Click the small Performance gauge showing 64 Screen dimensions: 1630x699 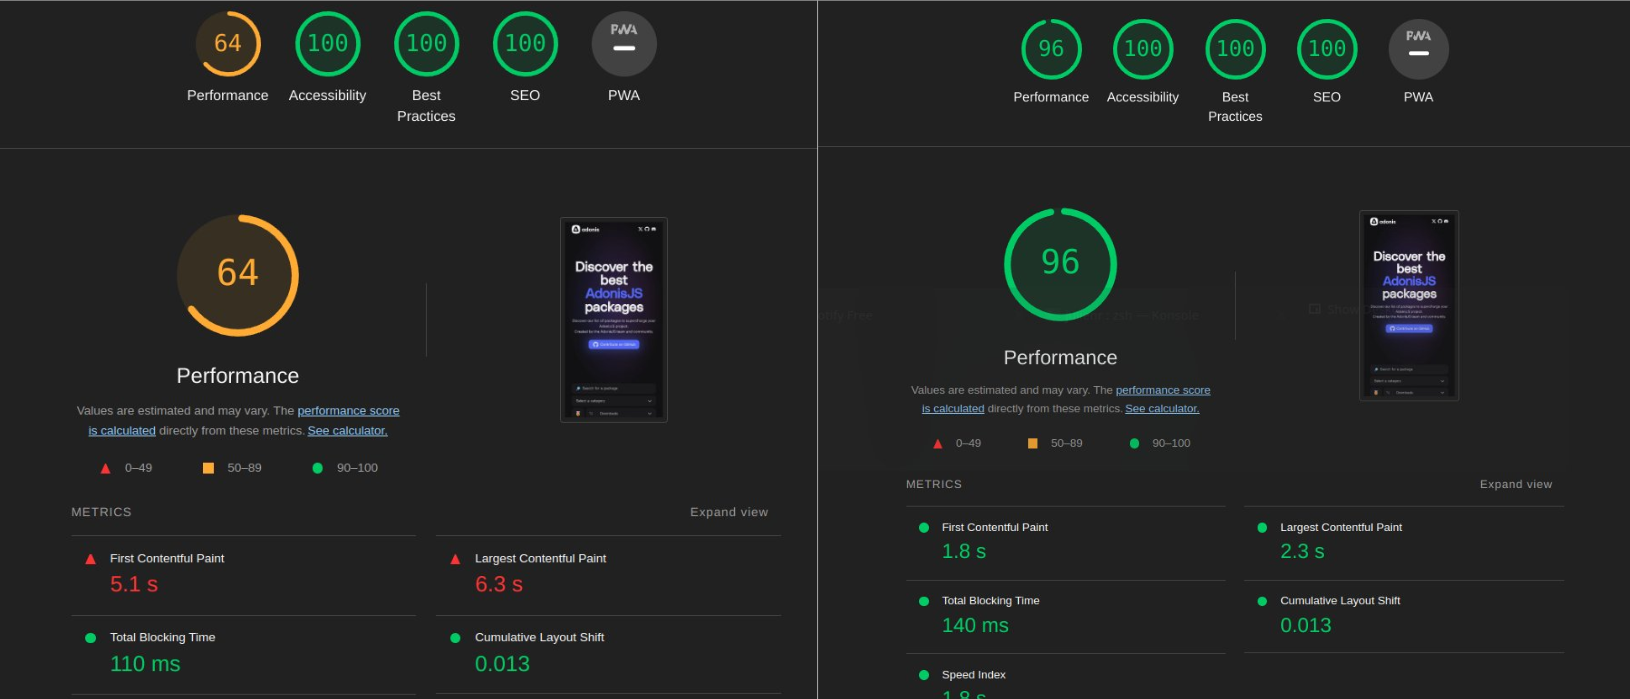(228, 44)
